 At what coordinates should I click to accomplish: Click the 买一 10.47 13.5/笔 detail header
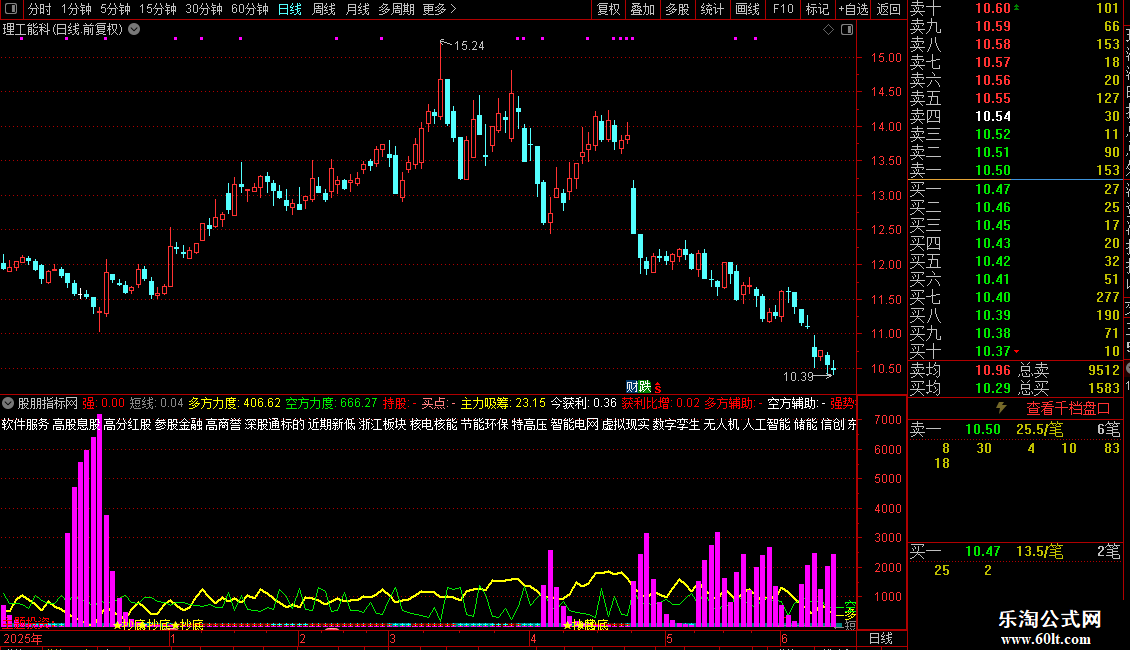tap(1015, 551)
